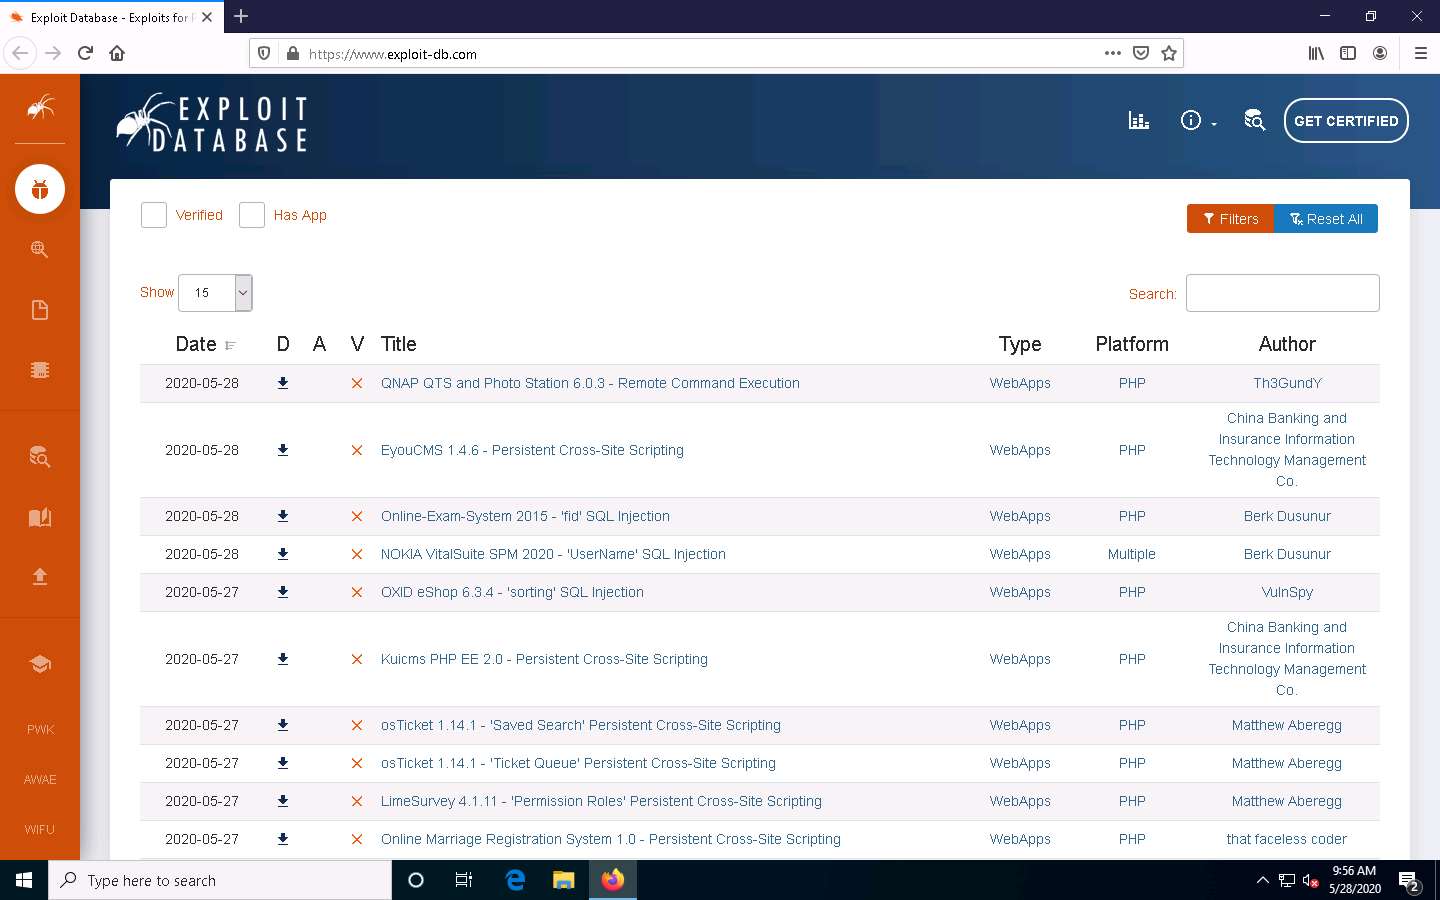Go to Firefox home page
Screen dimensions: 1440x900
(x=117, y=53)
